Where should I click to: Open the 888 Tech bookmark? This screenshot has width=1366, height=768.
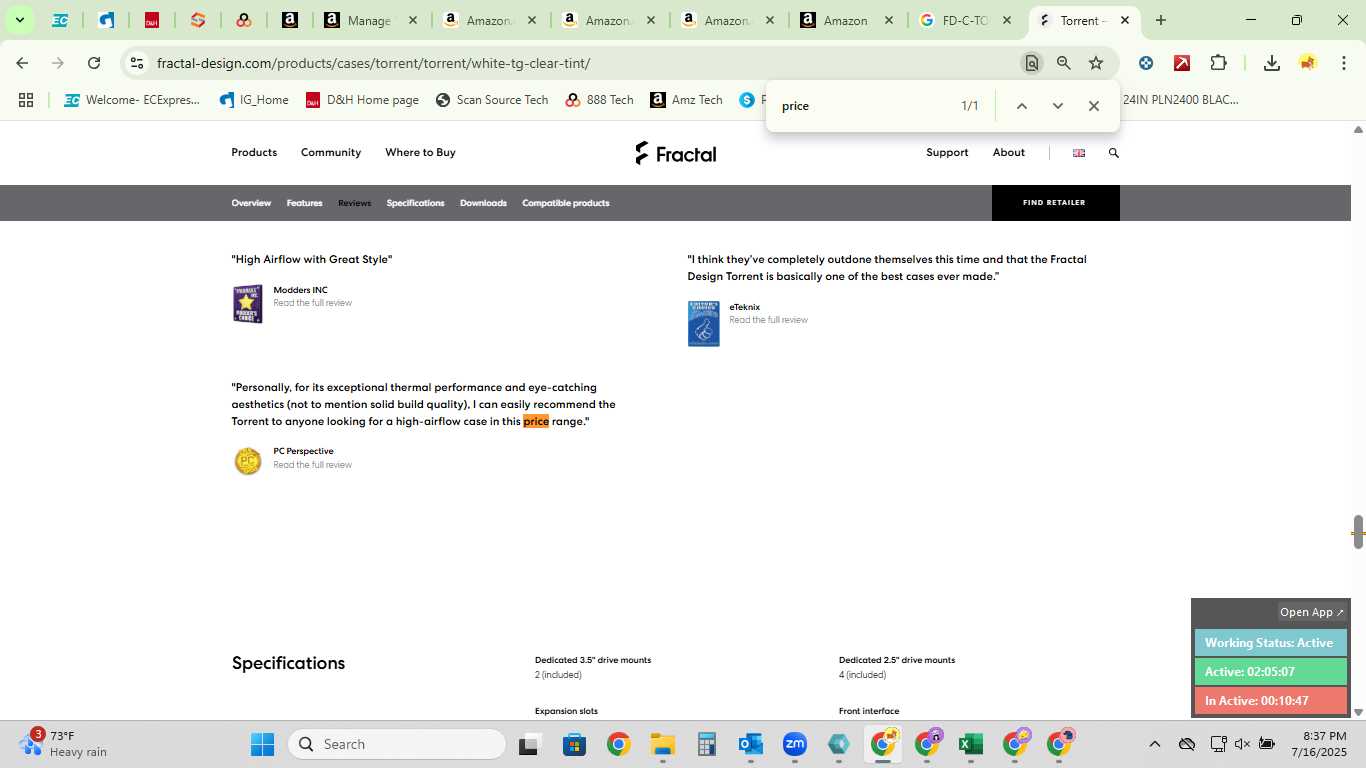point(599,100)
